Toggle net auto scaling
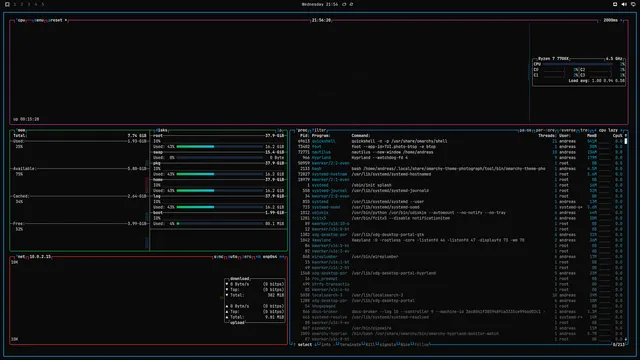 233,257
